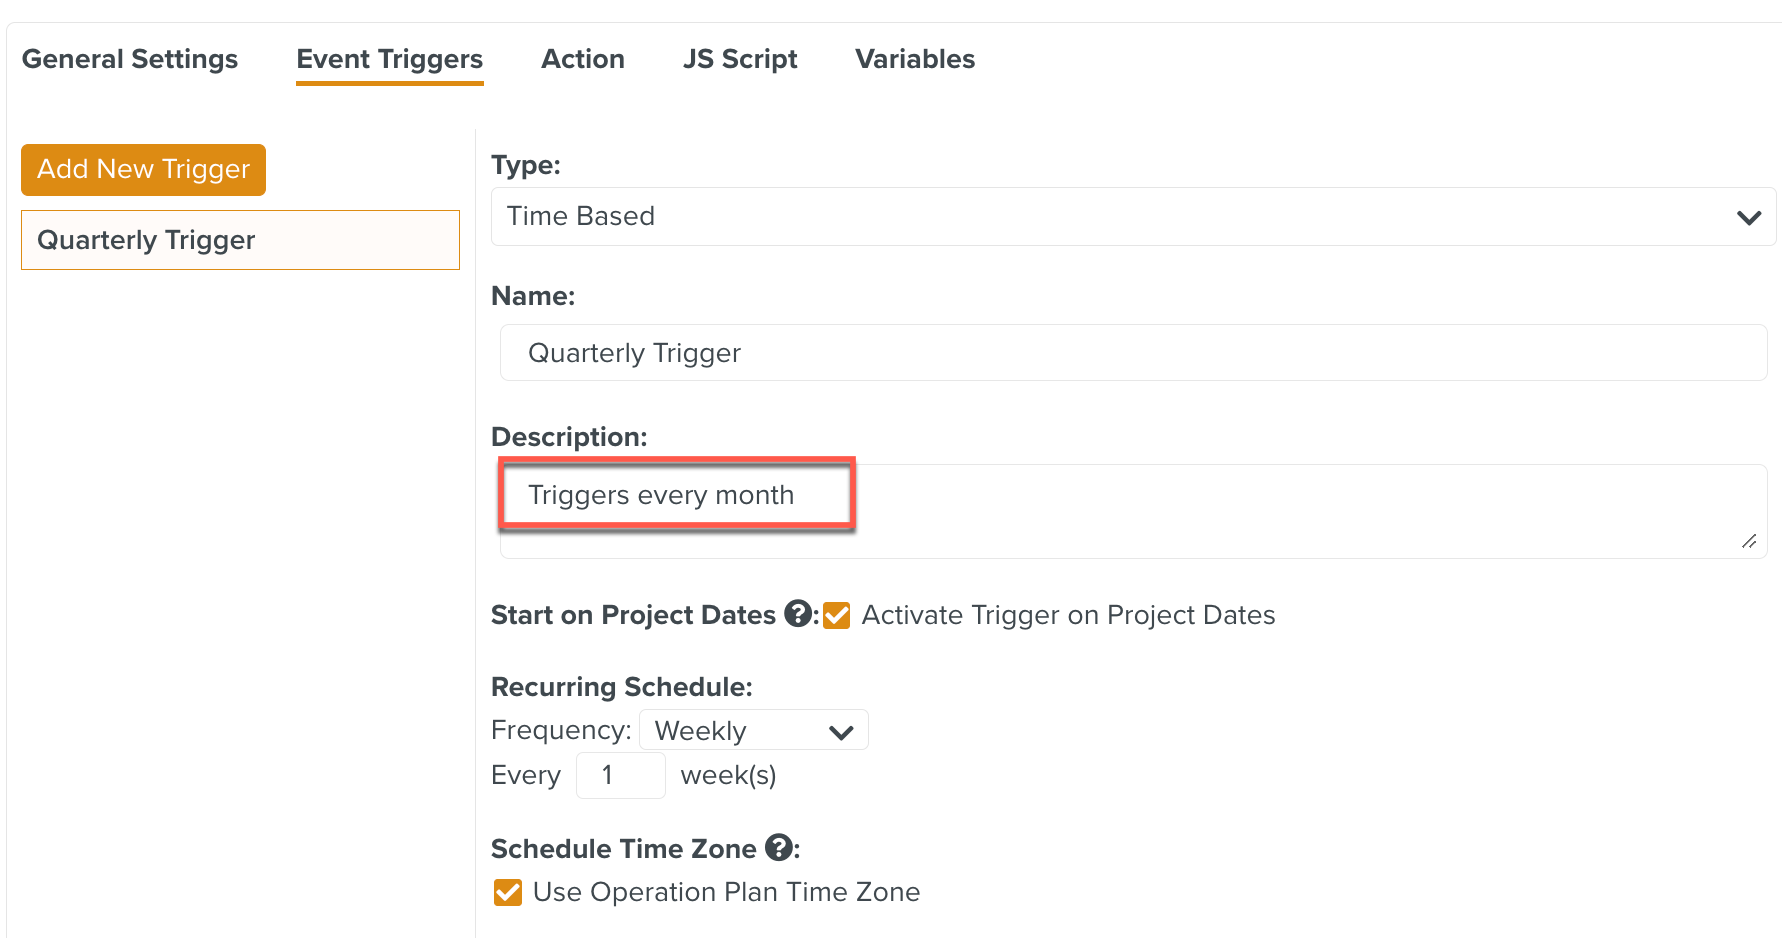1782x938 pixels.
Task: Click help icon beside Schedule Time Zone
Action: coord(779,848)
